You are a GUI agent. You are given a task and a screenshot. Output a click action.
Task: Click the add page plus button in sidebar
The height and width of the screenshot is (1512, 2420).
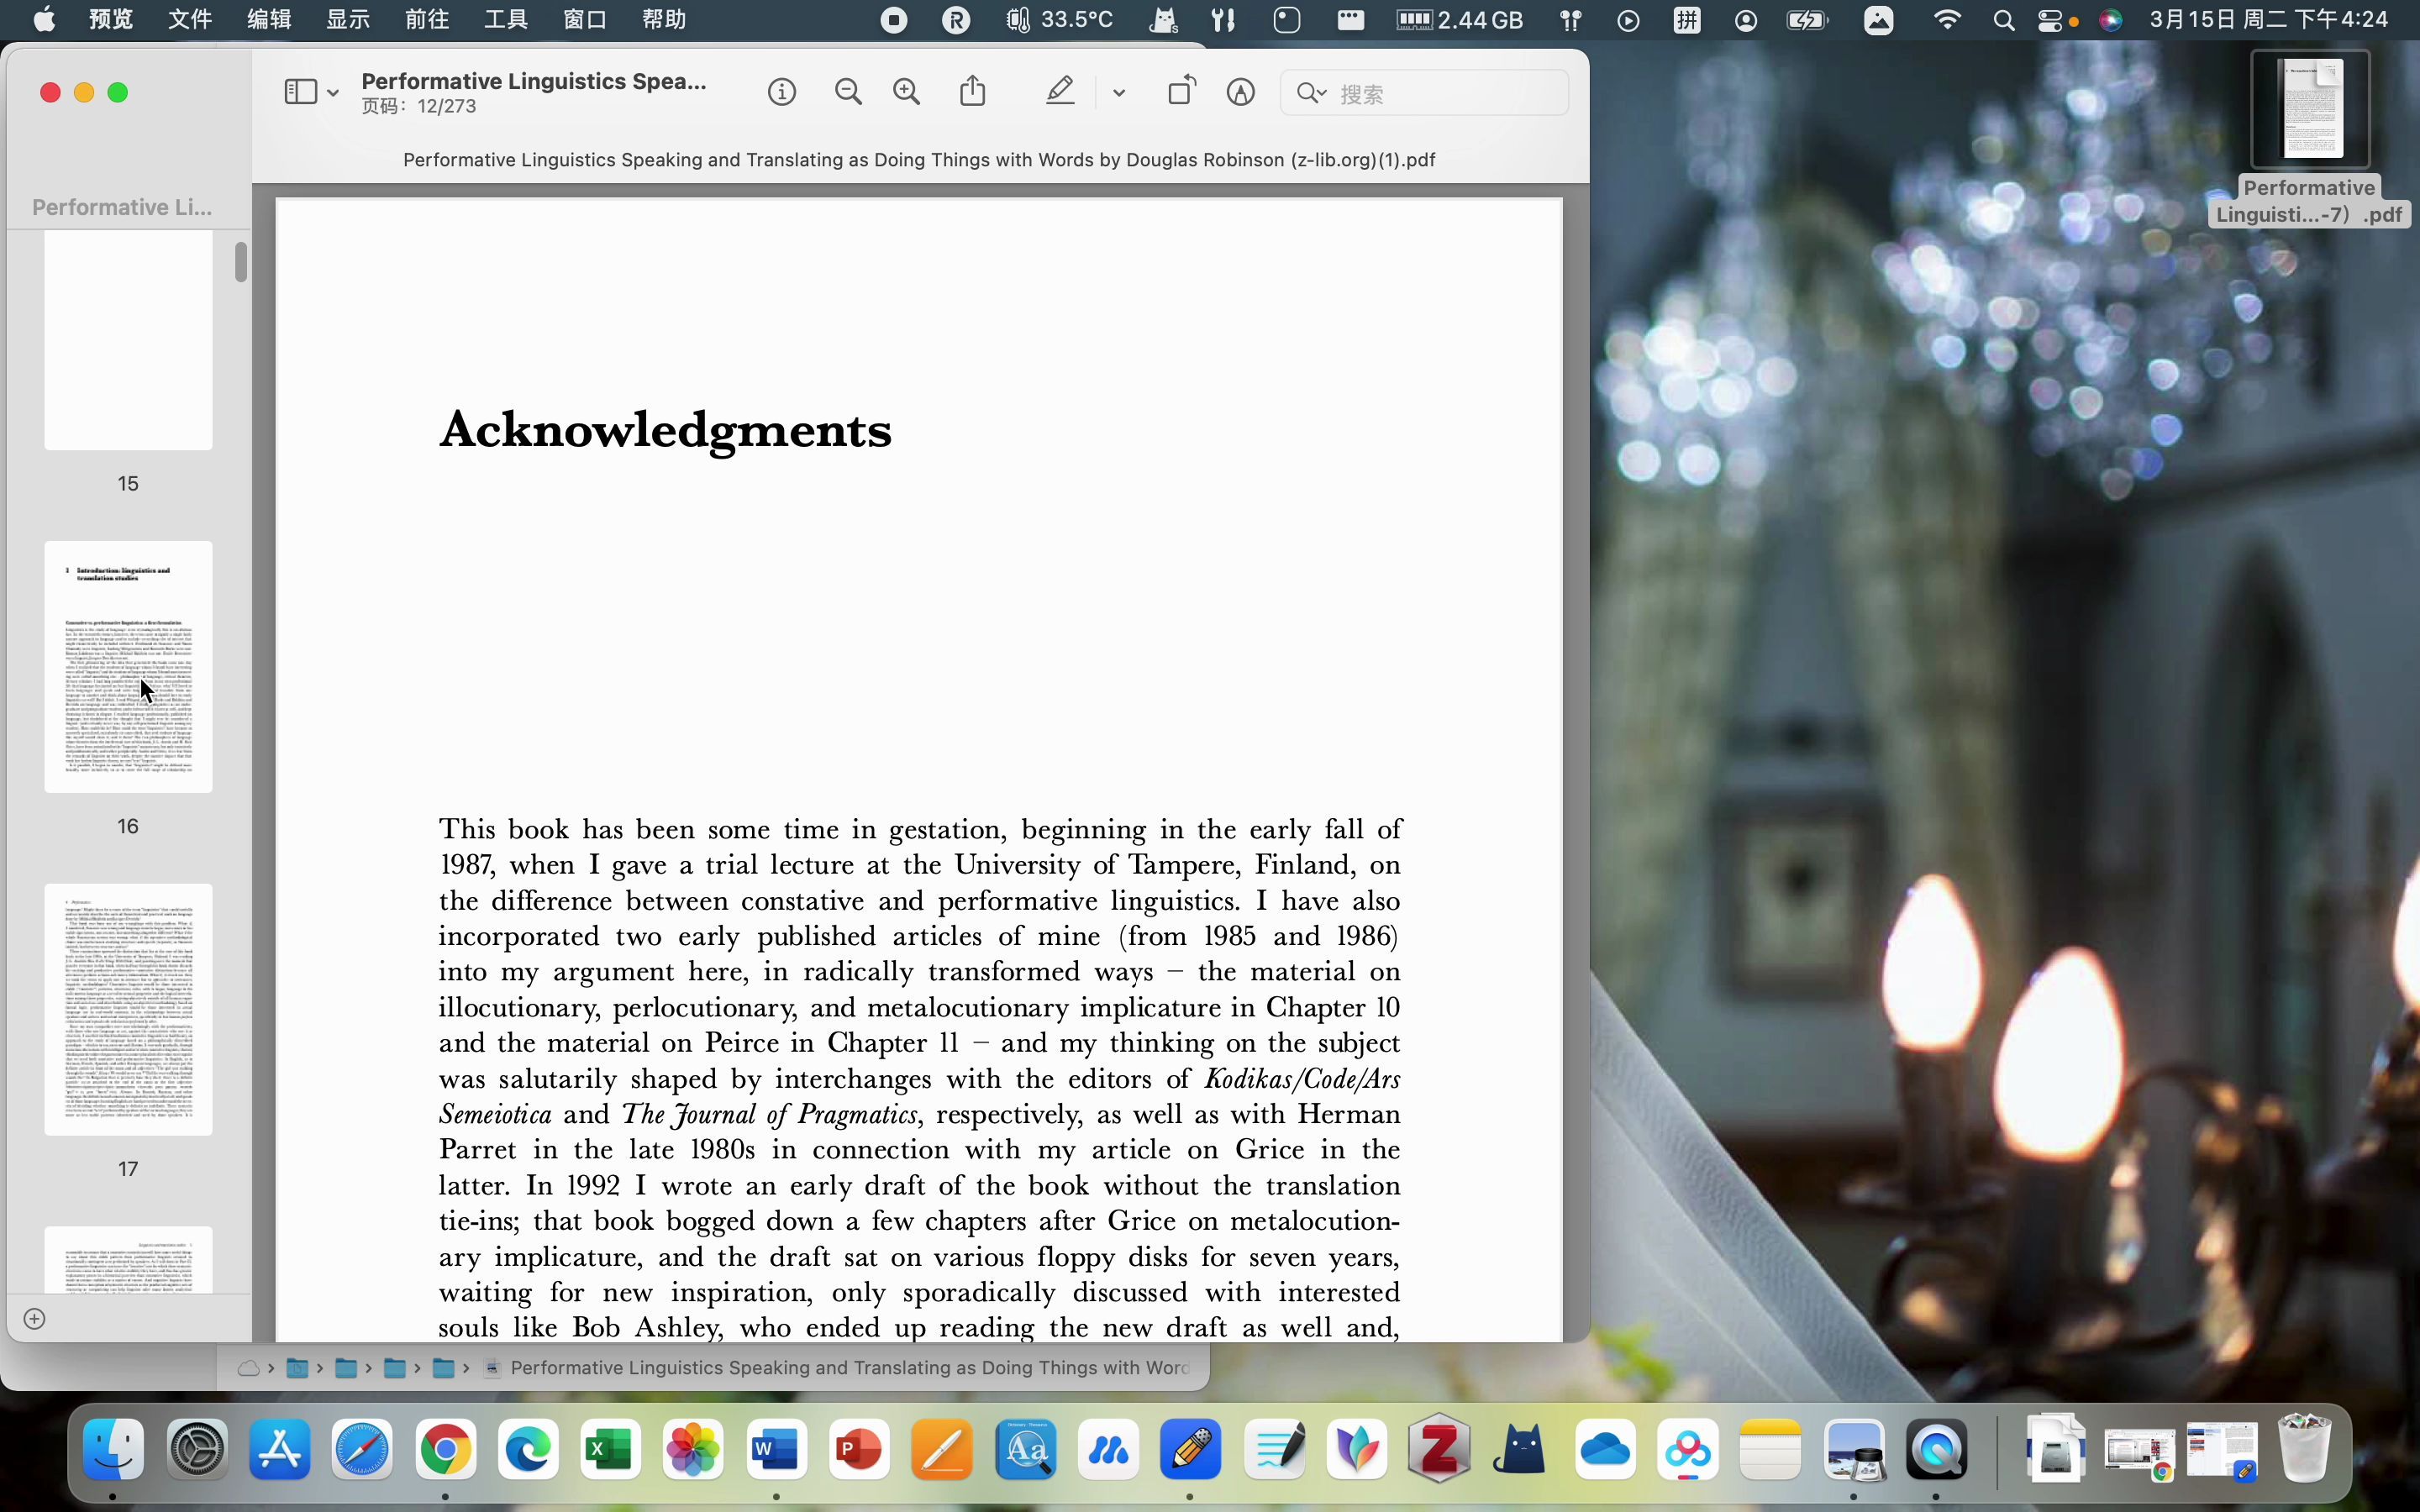tap(35, 1319)
